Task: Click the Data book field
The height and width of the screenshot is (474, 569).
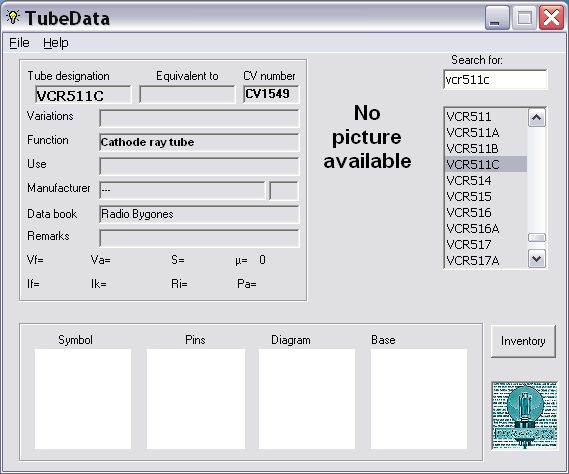Action: click(199, 214)
